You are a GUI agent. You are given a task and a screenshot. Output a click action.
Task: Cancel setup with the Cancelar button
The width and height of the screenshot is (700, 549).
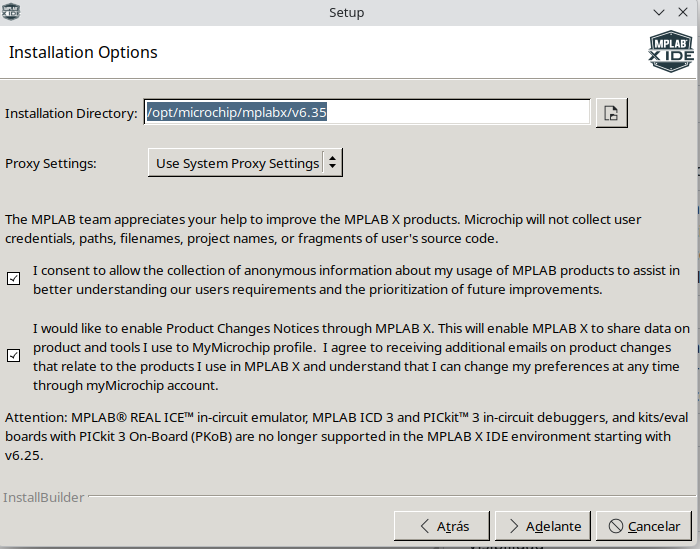pyautogui.click(x=644, y=526)
